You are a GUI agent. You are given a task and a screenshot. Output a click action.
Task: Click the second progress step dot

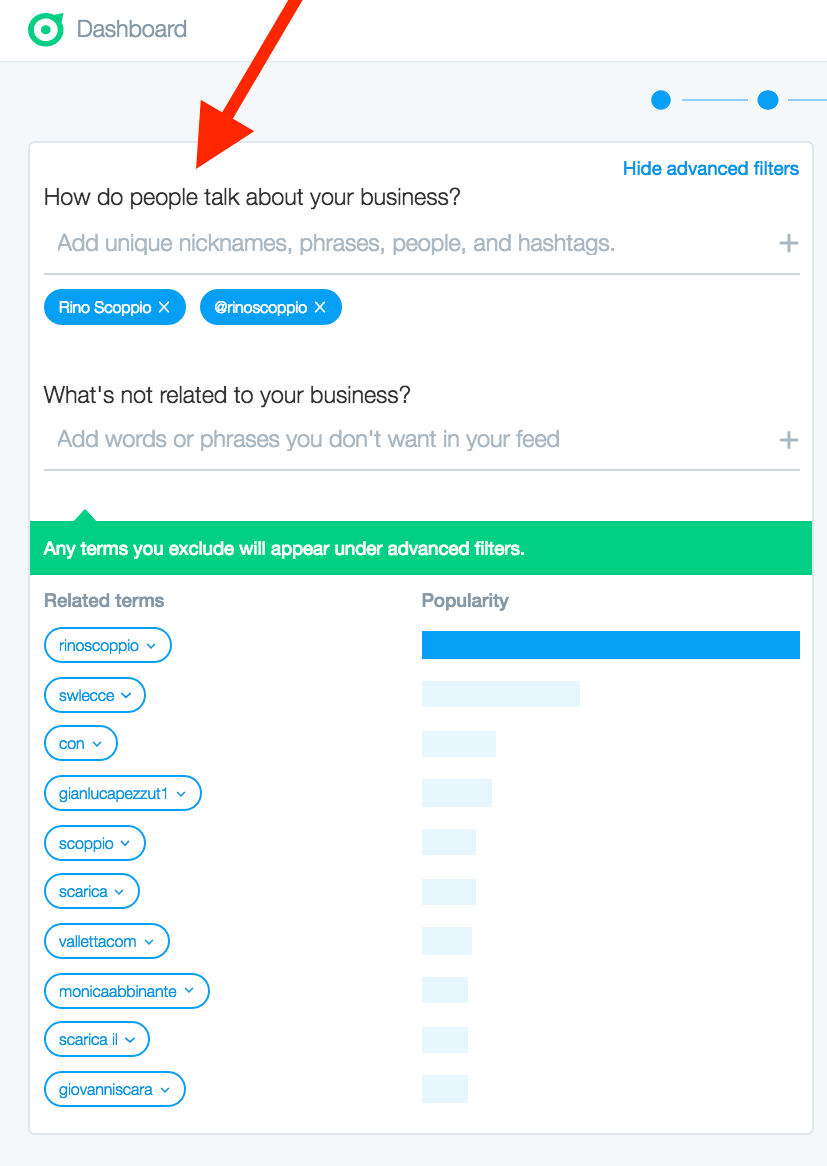click(x=768, y=100)
